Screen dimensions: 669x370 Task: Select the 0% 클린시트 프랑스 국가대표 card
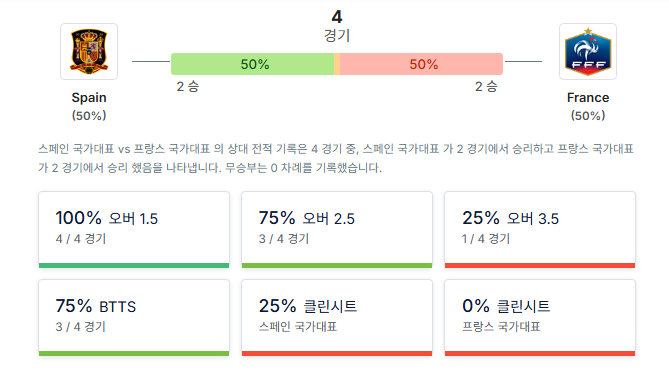point(540,318)
